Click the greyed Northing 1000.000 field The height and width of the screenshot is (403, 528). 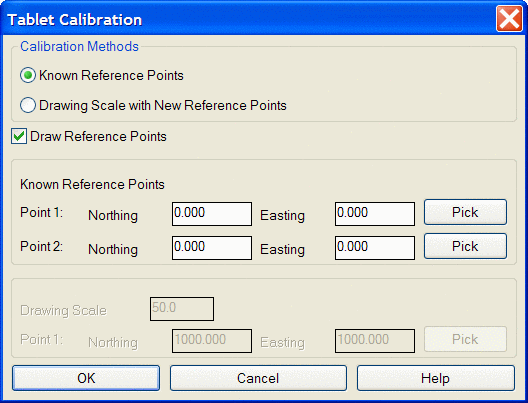[212, 341]
